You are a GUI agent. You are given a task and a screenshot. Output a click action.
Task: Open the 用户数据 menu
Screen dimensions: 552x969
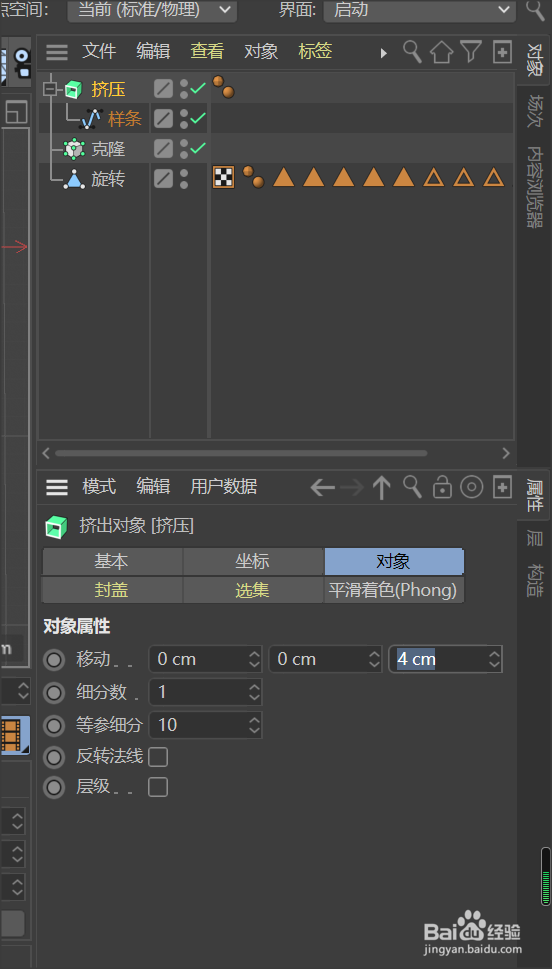coord(224,487)
